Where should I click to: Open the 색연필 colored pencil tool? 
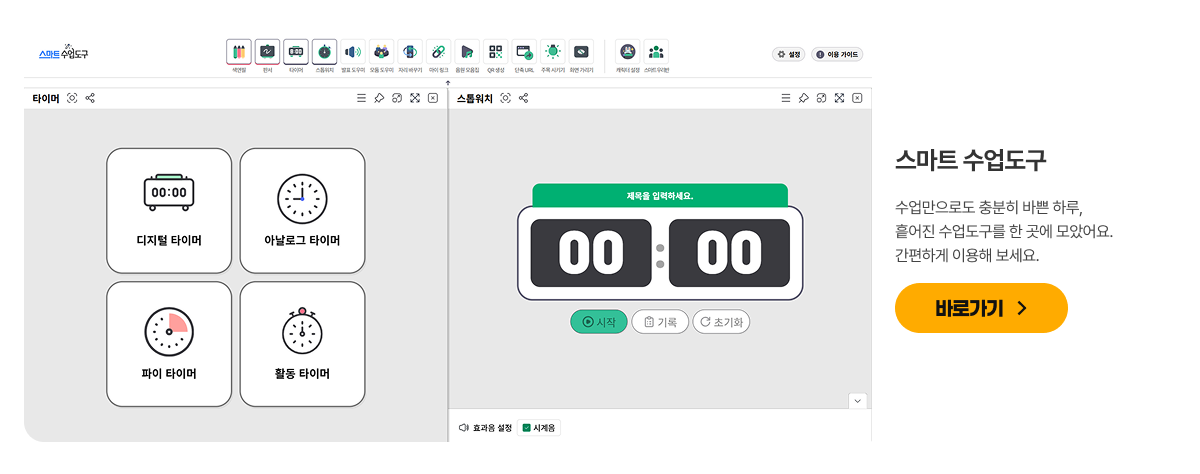[x=238, y=52]
